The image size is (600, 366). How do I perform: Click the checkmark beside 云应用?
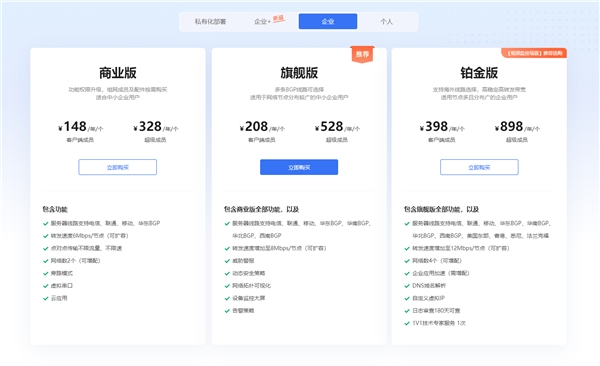(46, 298)
